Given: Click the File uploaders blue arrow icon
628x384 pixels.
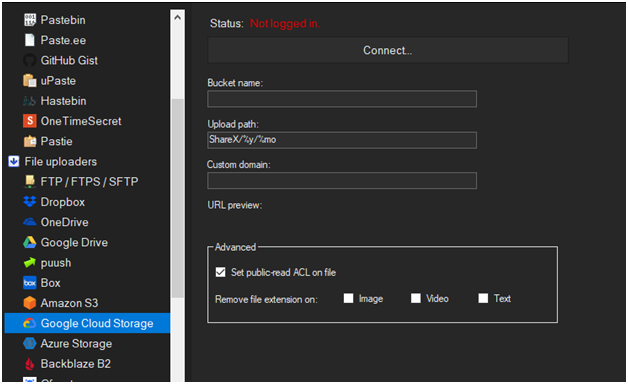Looking at the screenshot, I should tap(14, 161).
